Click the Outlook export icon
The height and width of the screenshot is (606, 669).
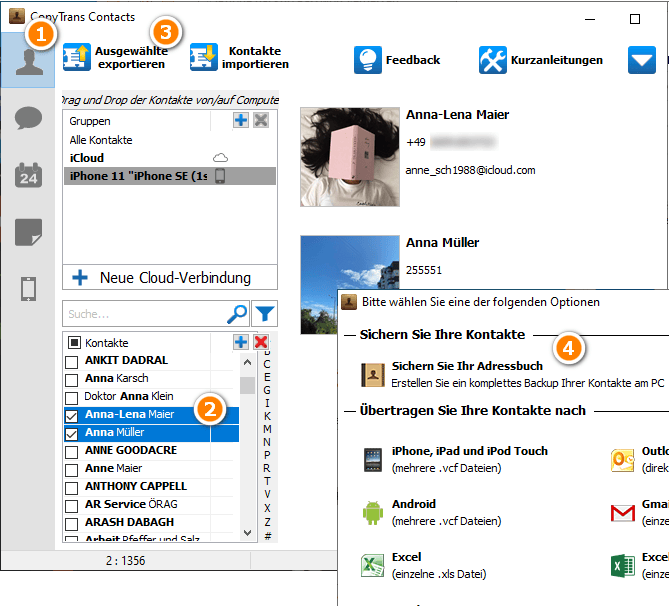[x=622, y=460]
